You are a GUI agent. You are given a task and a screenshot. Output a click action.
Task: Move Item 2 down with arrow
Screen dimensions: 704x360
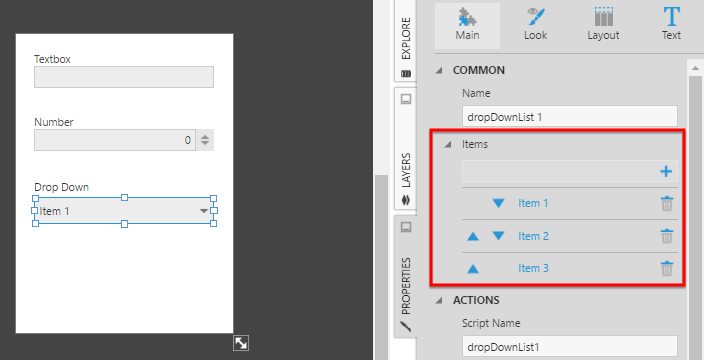click(498, 236)
